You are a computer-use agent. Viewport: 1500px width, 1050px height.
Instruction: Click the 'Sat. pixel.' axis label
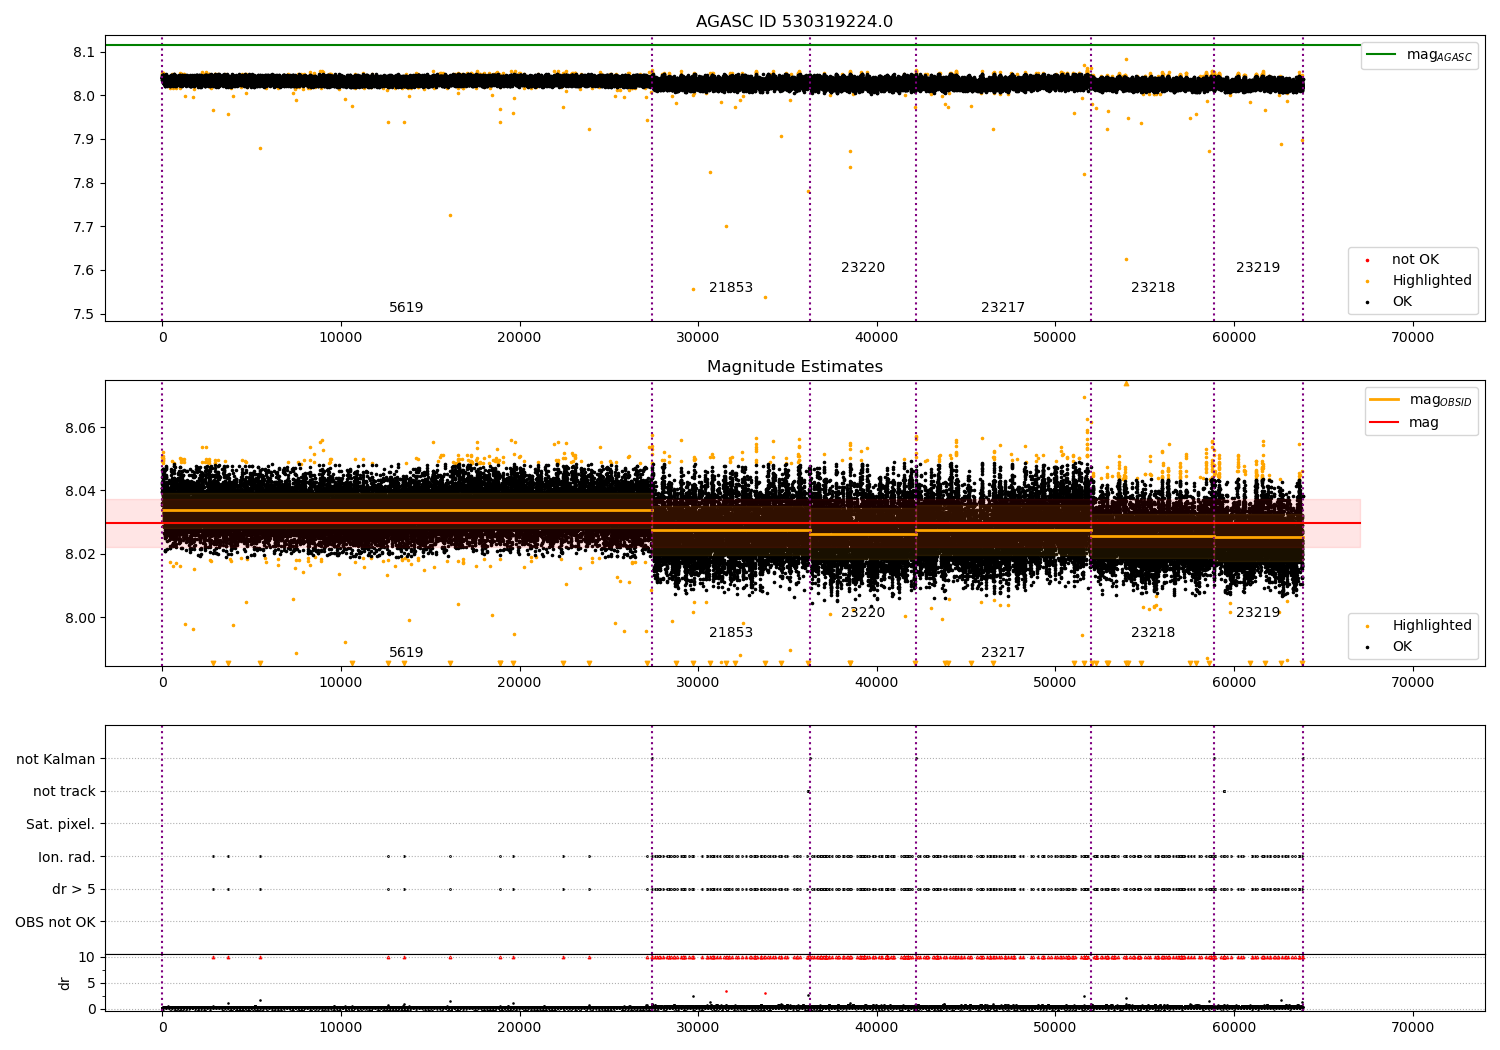[60, 824]
